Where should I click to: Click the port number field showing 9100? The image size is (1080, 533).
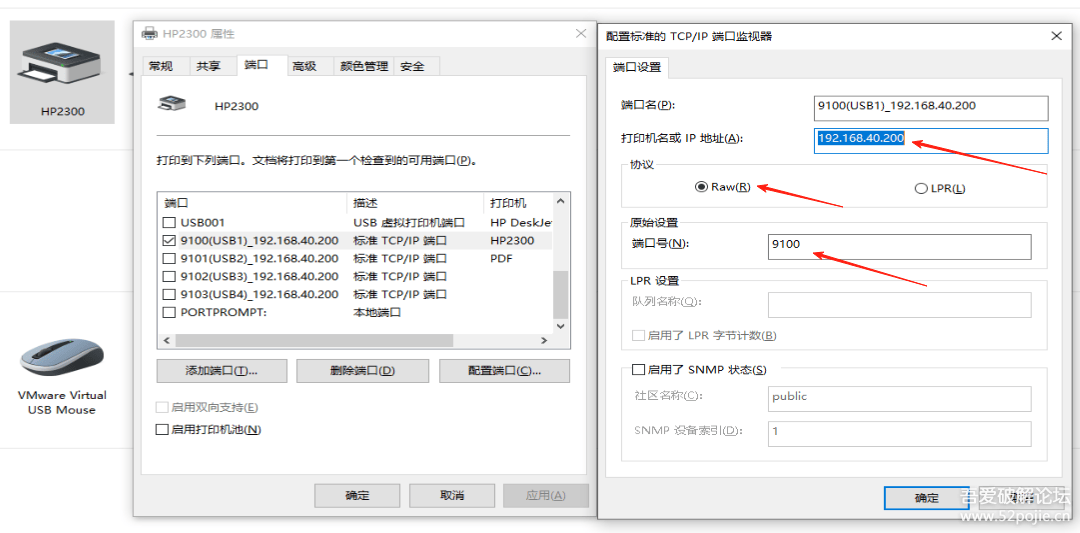click(x=898, y=245)
